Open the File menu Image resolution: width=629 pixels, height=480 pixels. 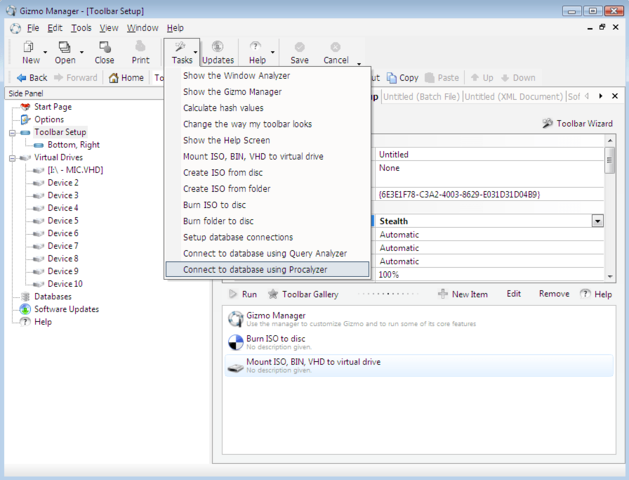point(33,28)
